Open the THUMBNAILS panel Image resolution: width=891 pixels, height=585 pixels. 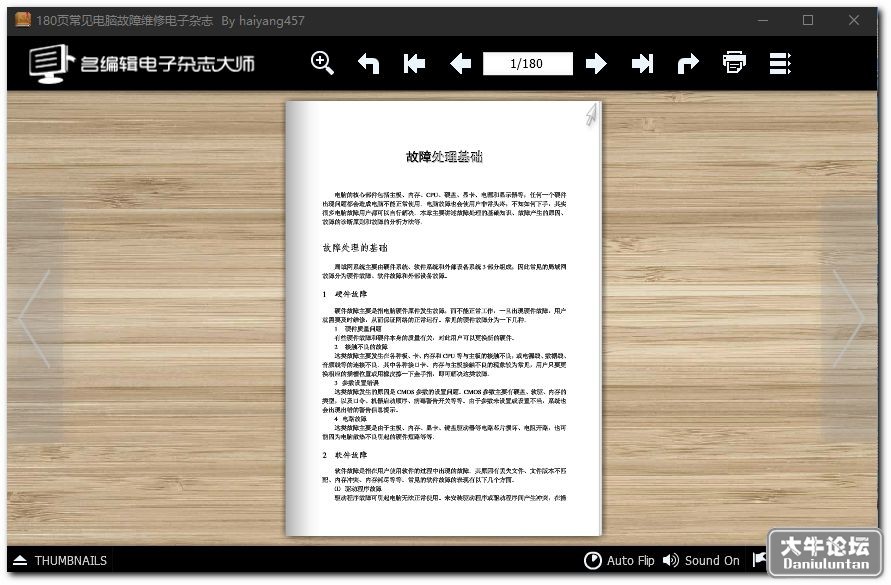[x=60, y=561]
